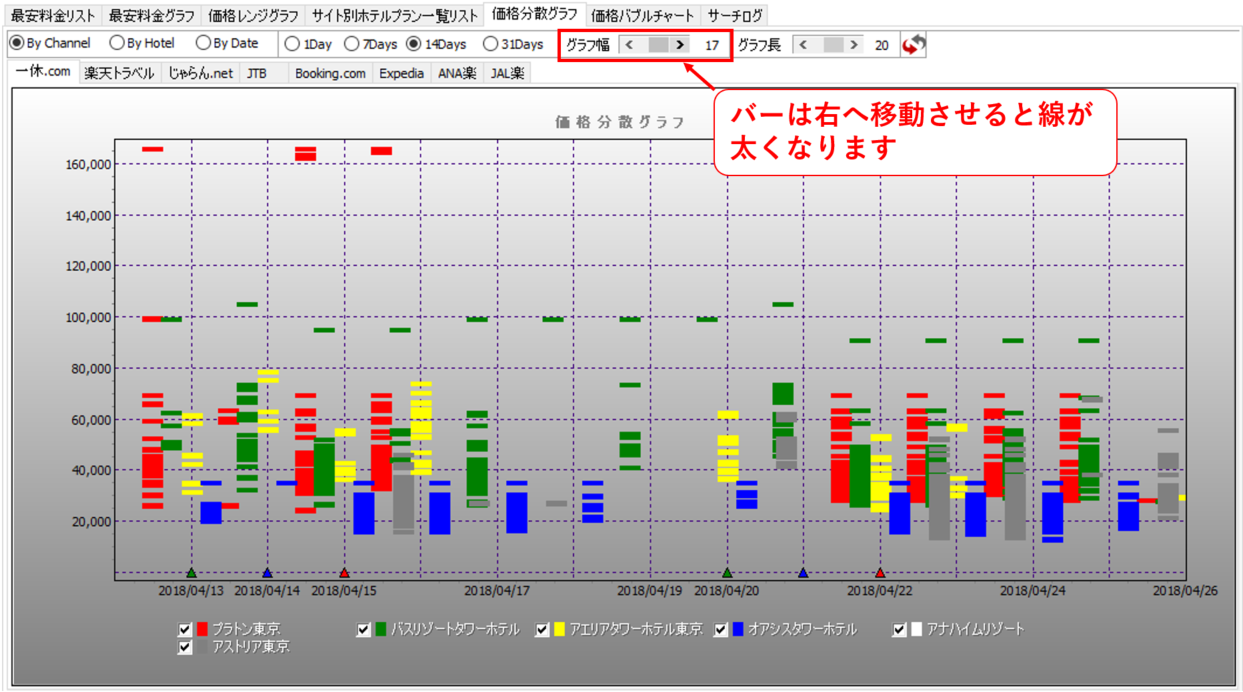Click the red triangle marker at 2018/04/22
The width and height of the screenshot is (1243, 692).
pyautogui.click(x=880, y=573)
